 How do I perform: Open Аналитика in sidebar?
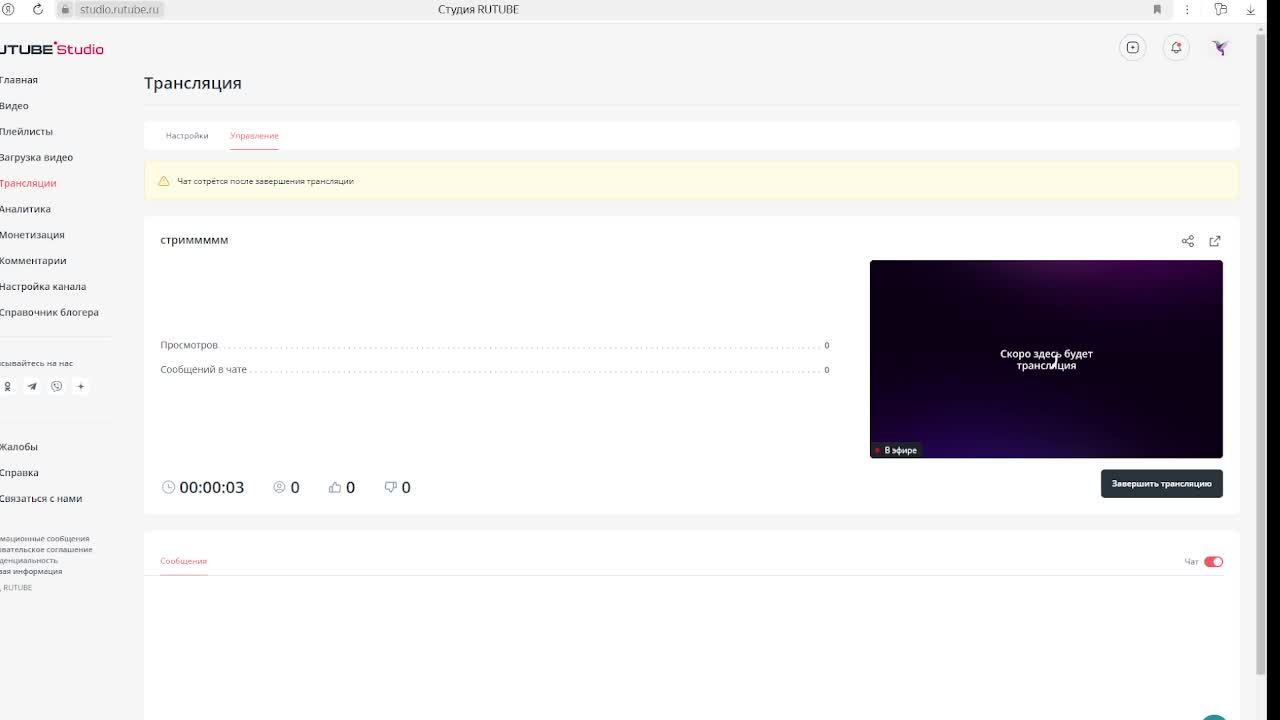point(25,210)
